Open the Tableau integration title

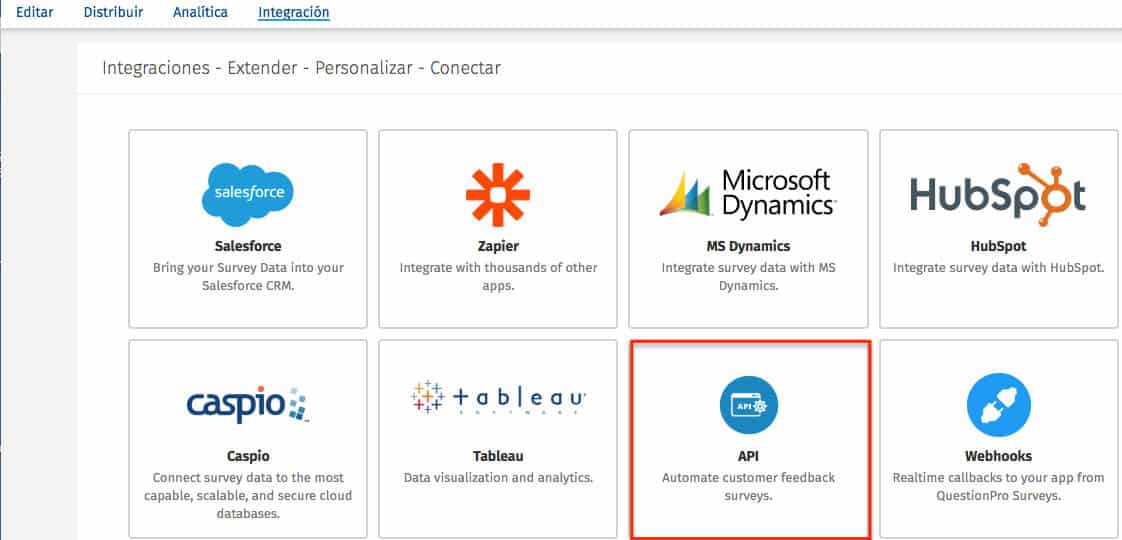498,456
